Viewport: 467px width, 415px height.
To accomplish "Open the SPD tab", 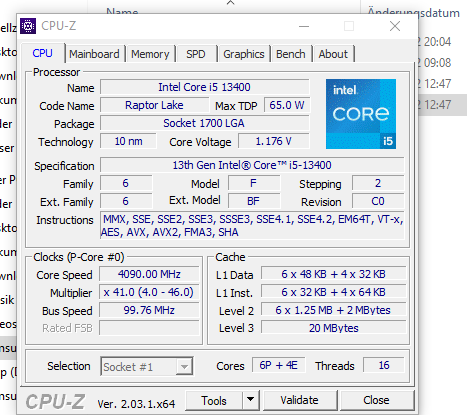I will click(196, 54).
